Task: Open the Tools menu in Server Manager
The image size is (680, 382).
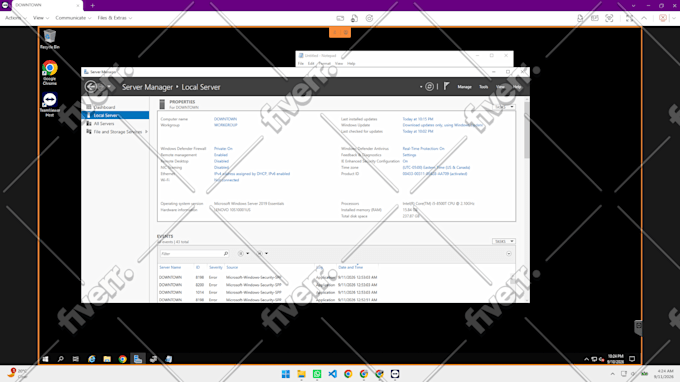Action: point(484,87)
